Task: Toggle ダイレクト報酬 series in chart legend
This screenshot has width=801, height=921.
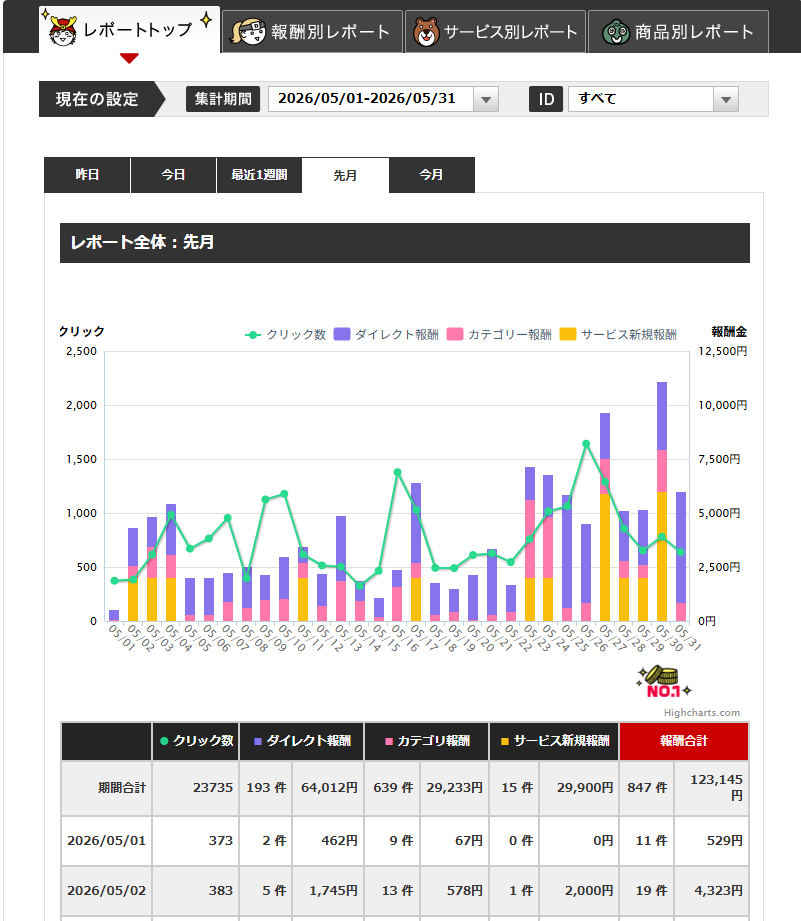Action: tap(386, 335)
